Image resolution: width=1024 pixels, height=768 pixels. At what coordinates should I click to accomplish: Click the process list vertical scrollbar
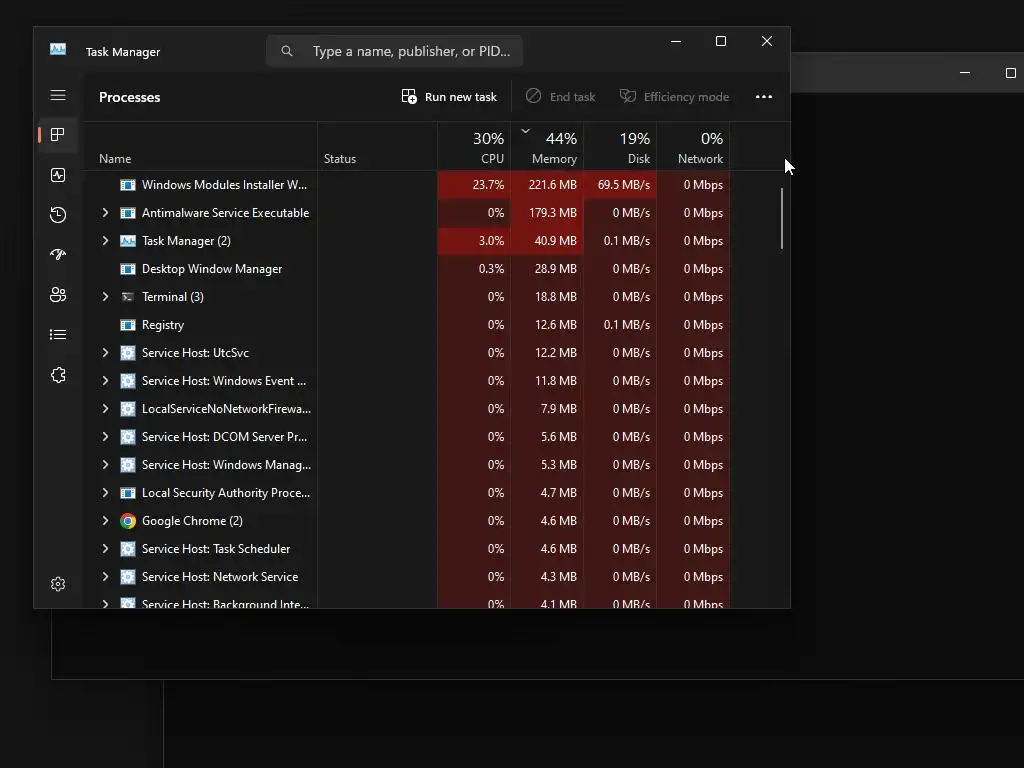point(782,218)
